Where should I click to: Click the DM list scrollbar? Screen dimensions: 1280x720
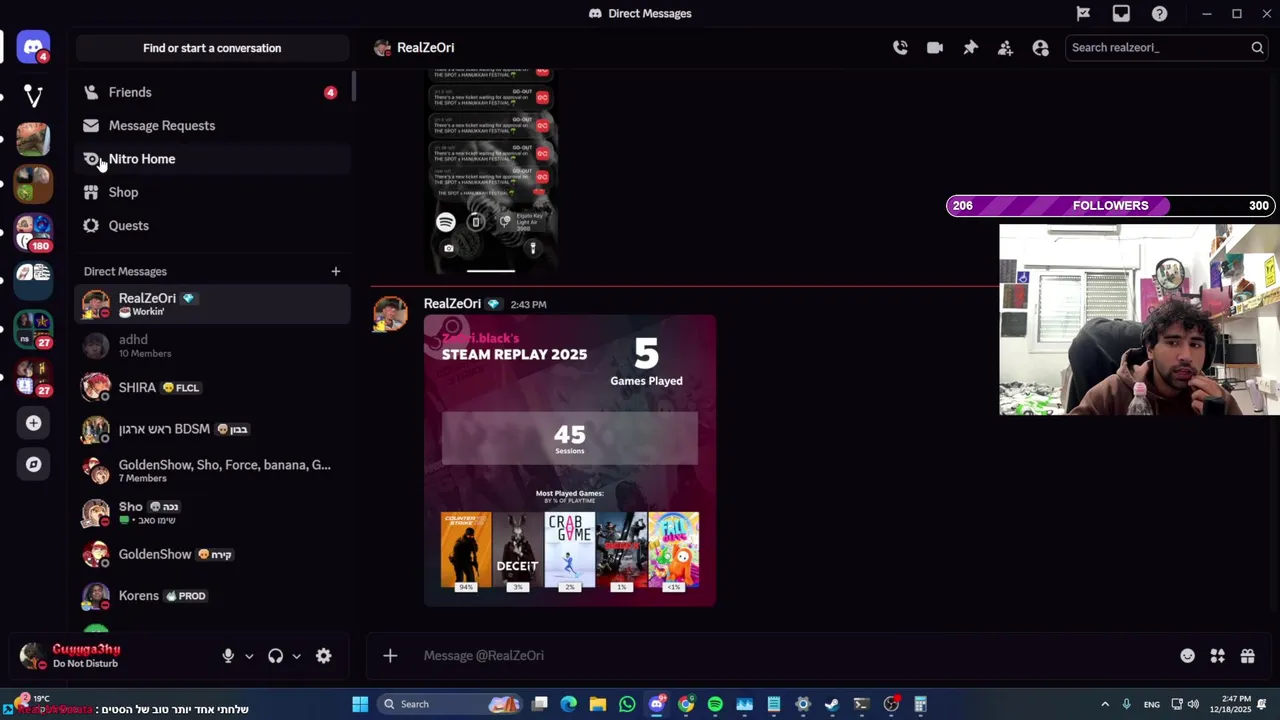[x=354, y=86]
